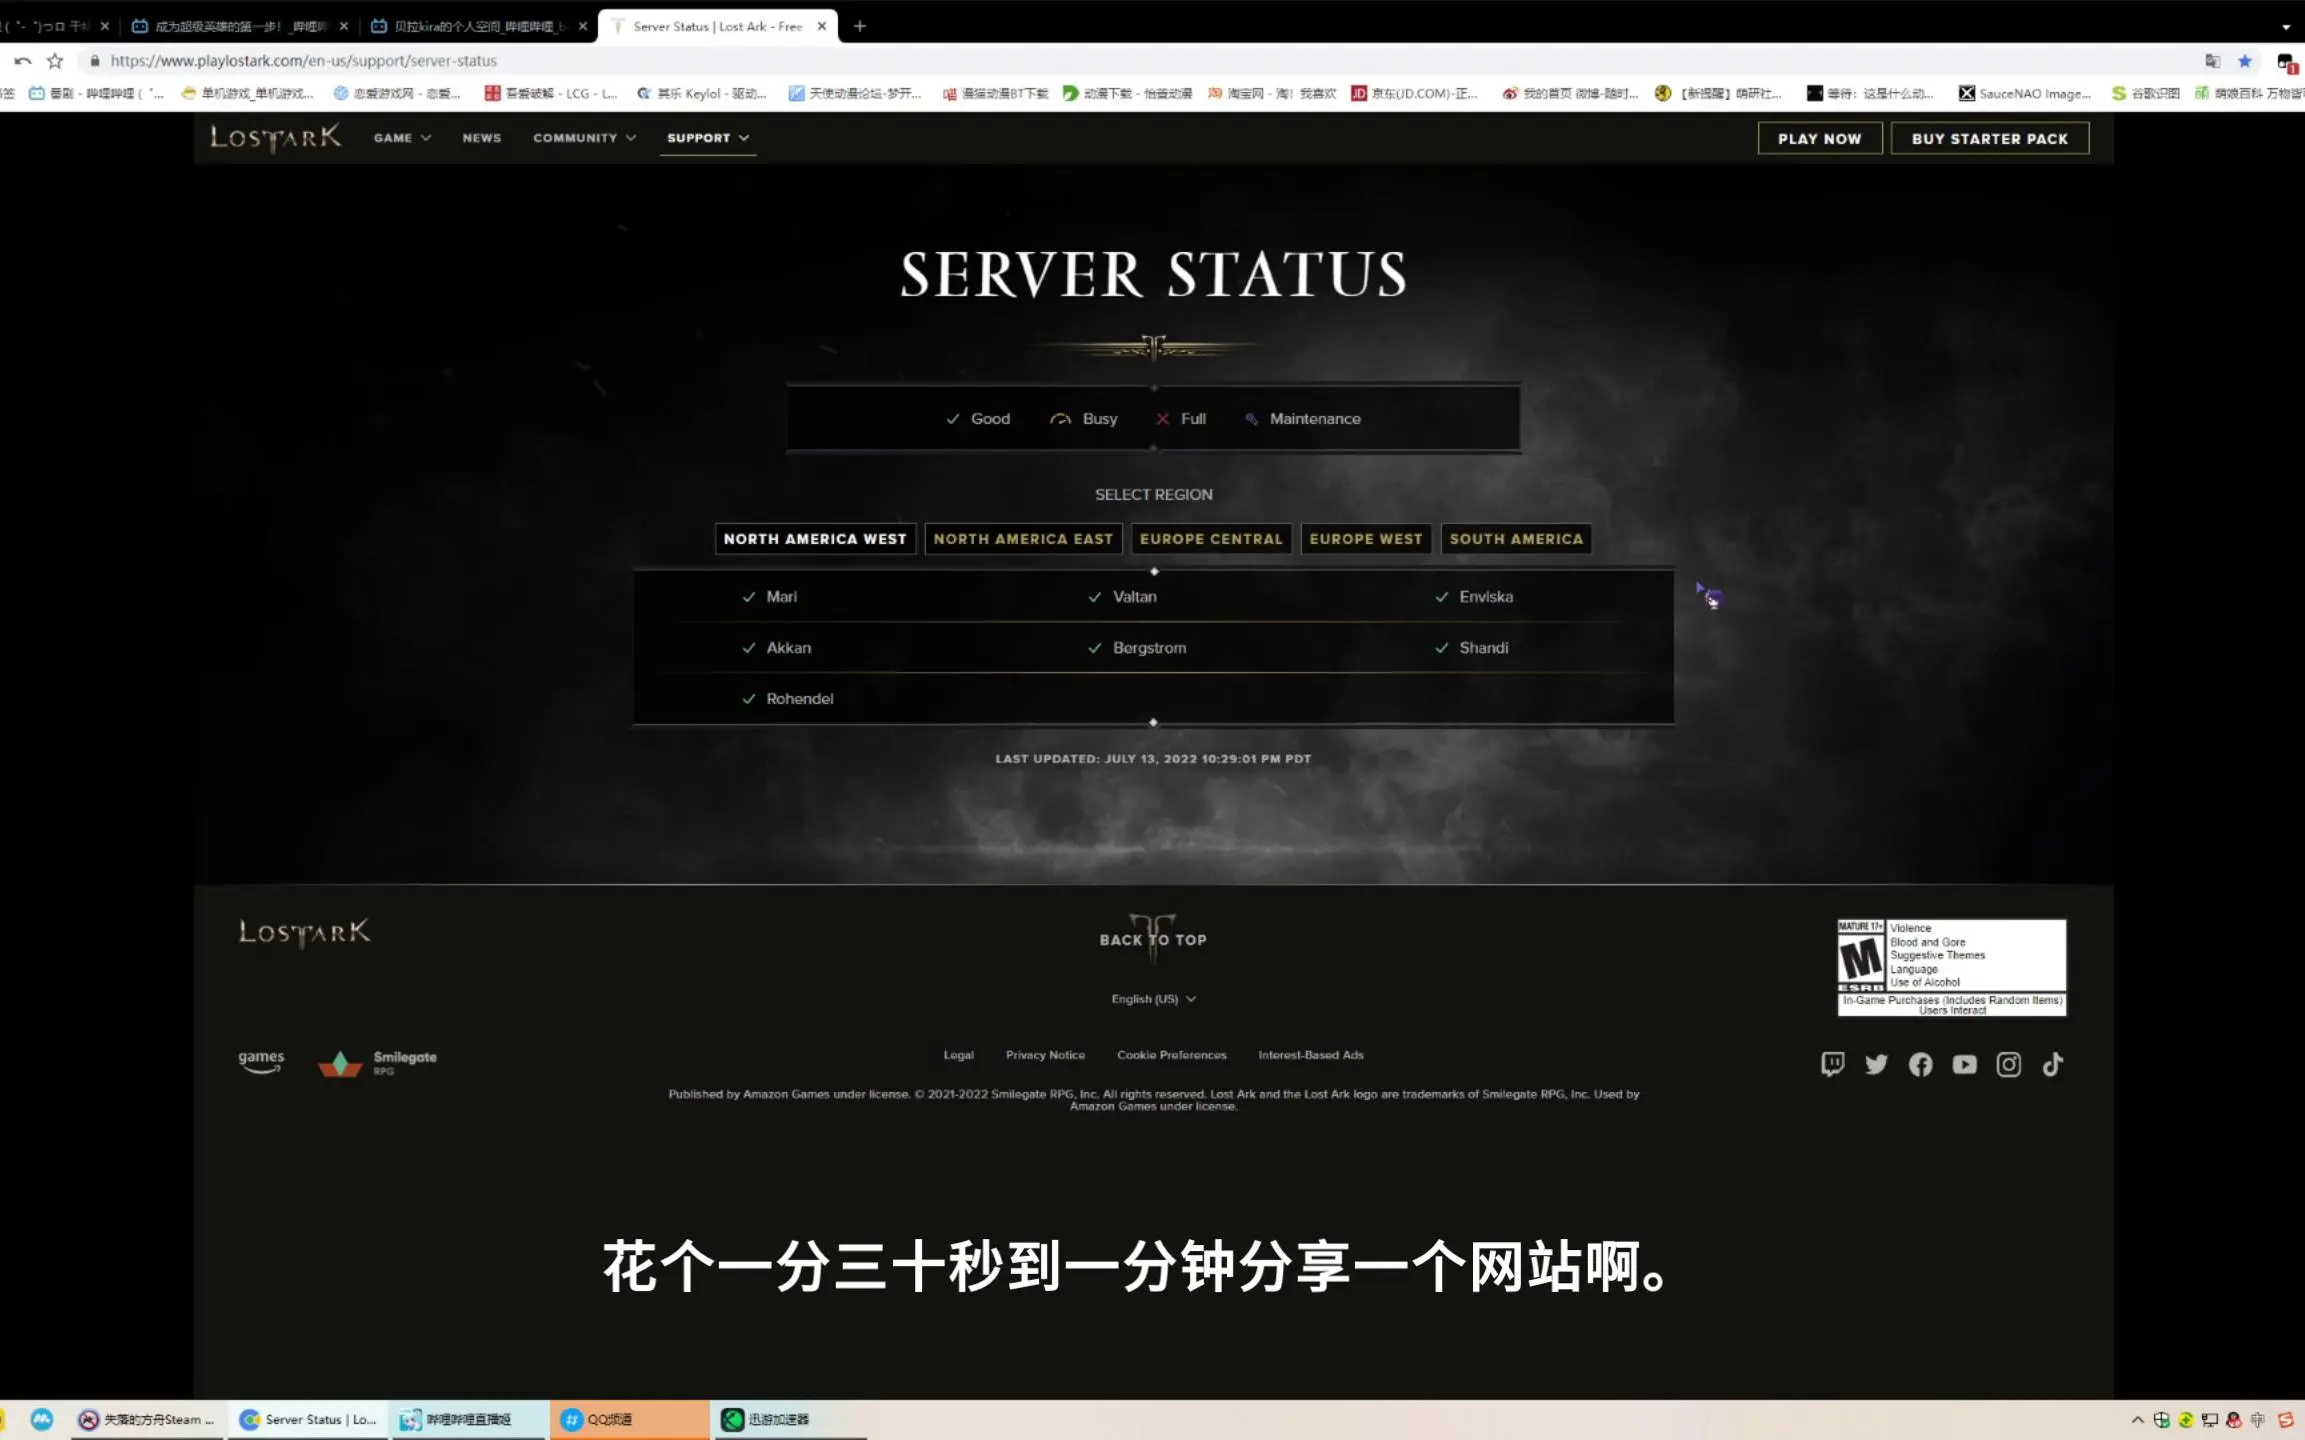Expand the COMMUNITY menu dropdown
The height and width of the screenshot is (1440, 2305).
point(584,138)
